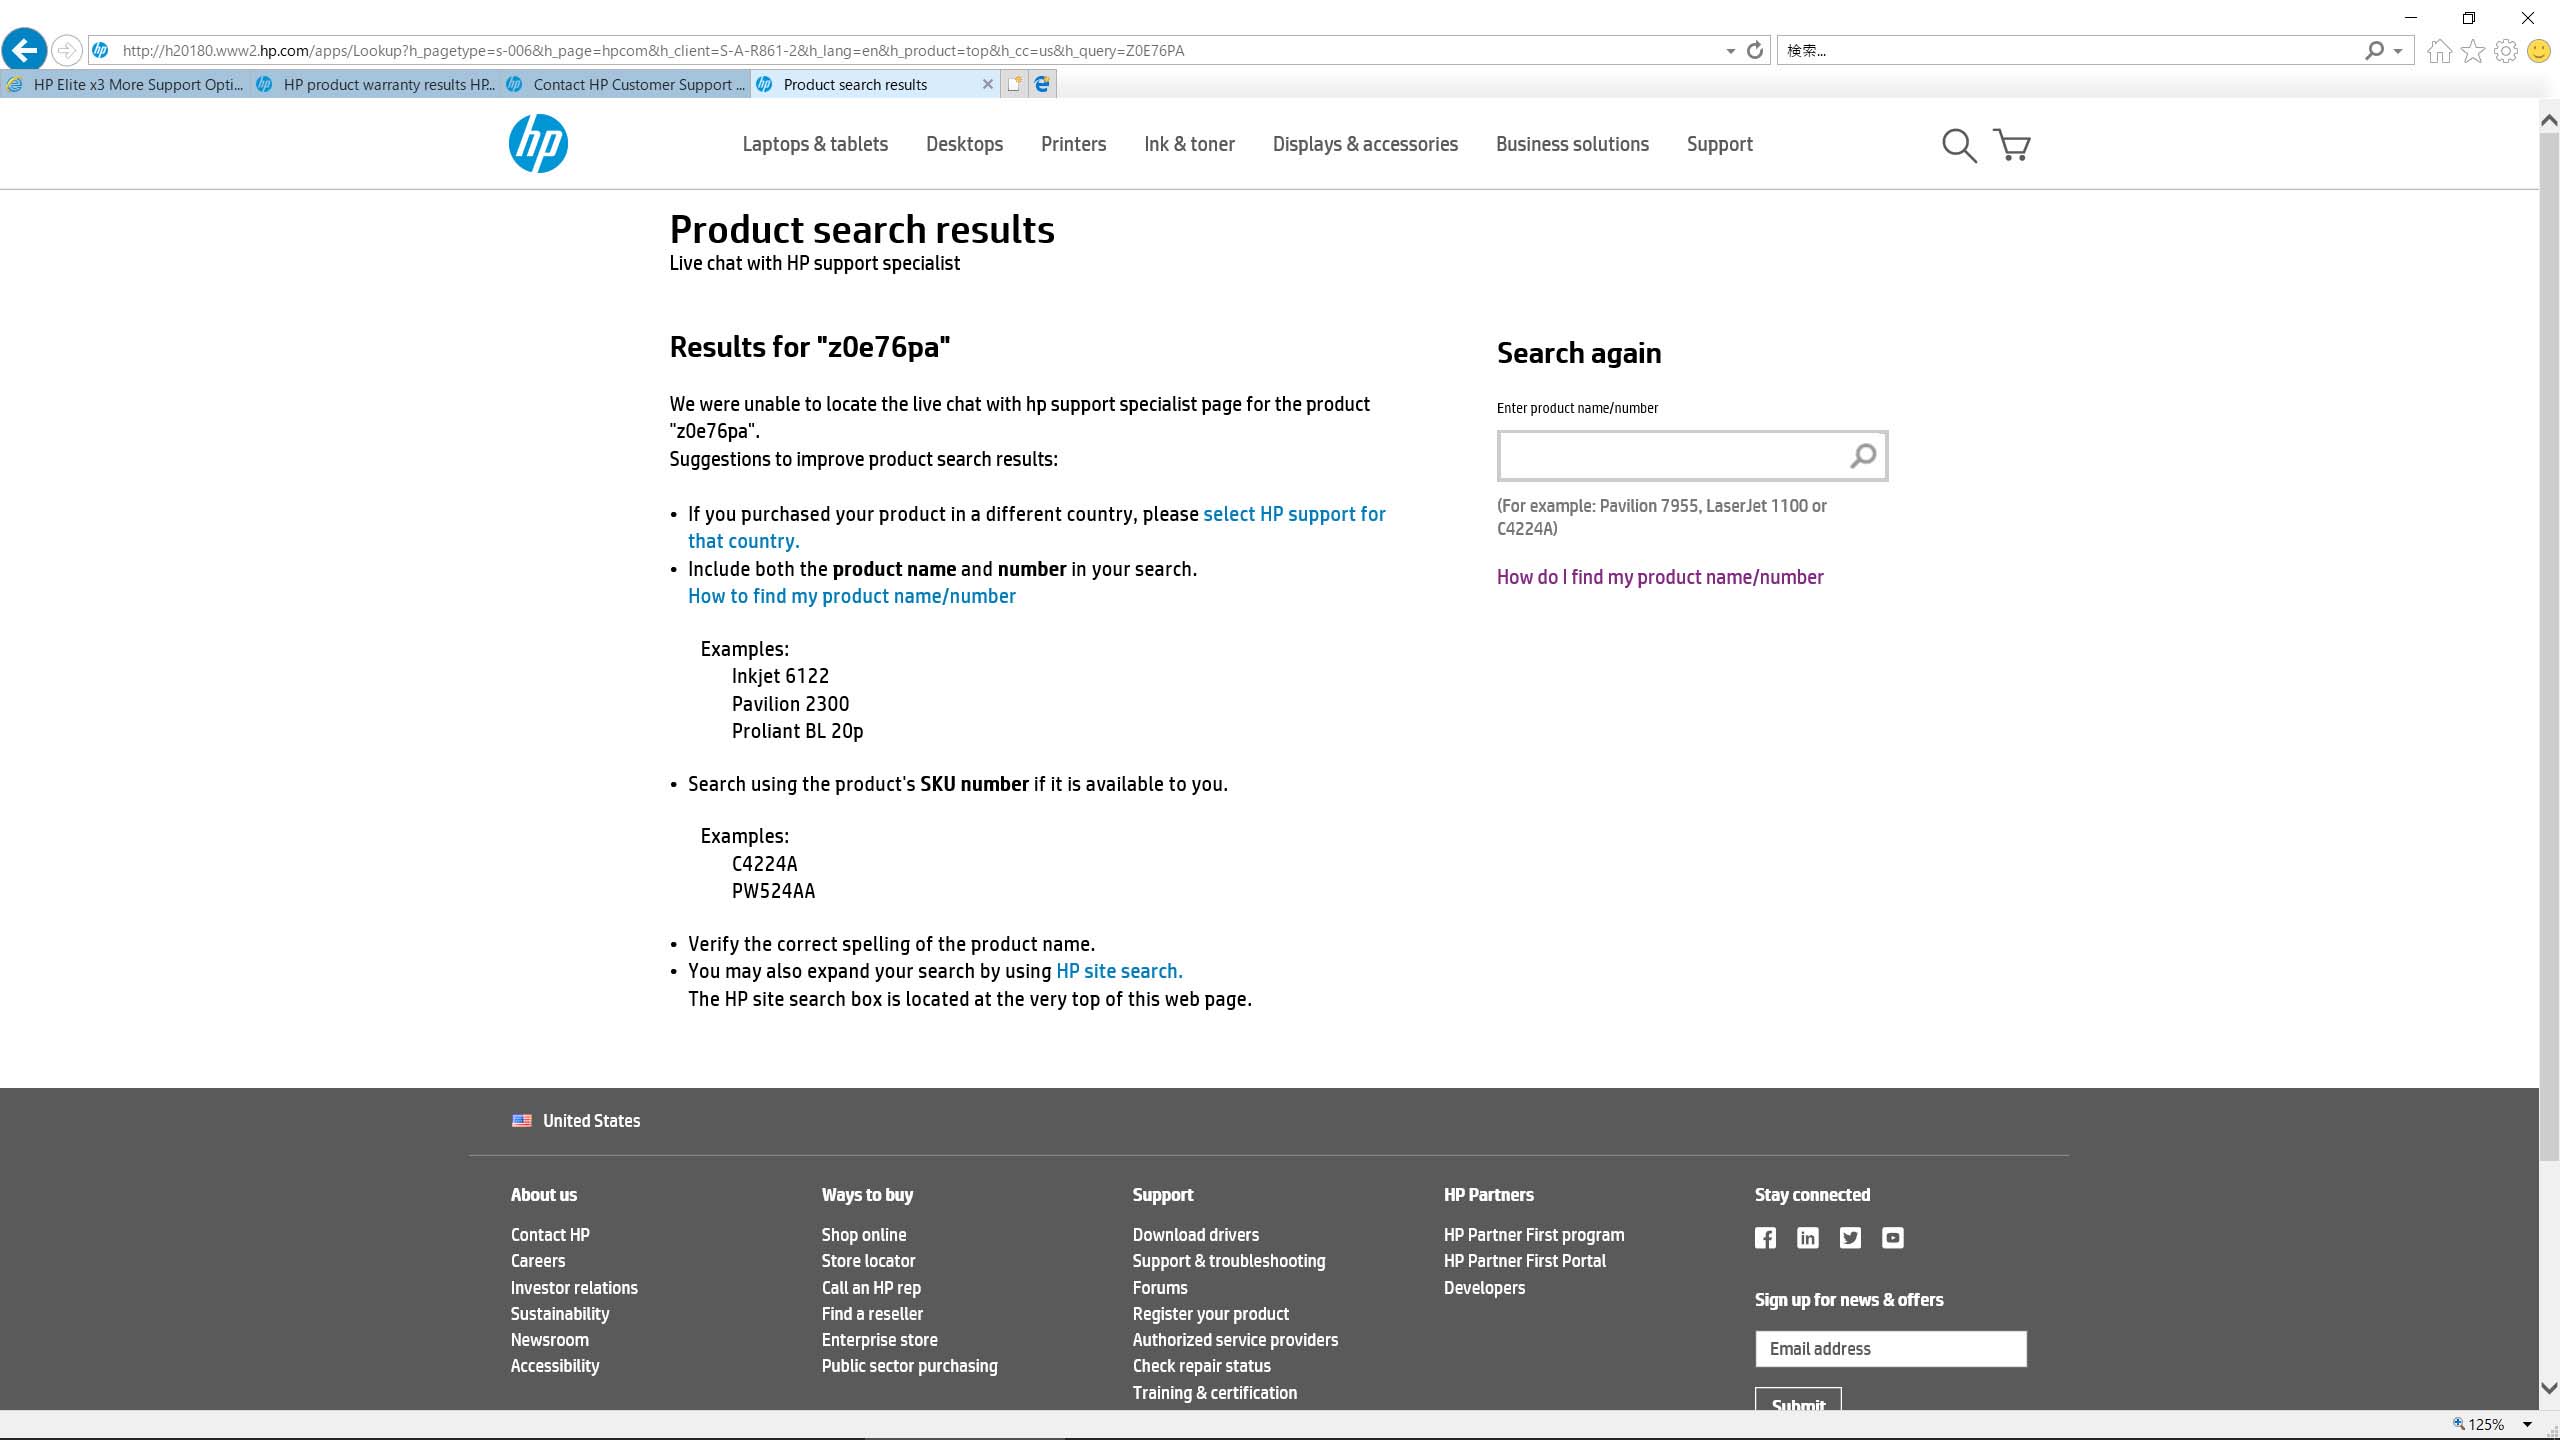
Task: Click the Submit button for newsletter
Action: point(1798,1400)
